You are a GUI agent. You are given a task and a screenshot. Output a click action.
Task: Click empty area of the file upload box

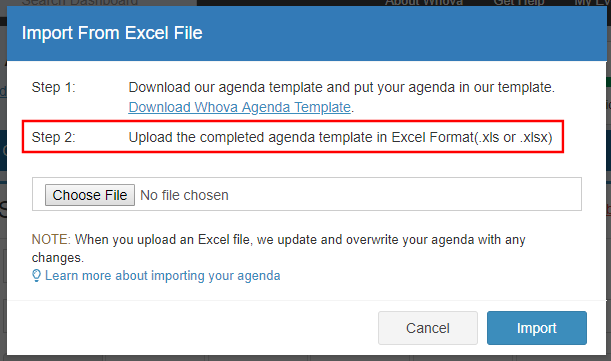(405, 194)
